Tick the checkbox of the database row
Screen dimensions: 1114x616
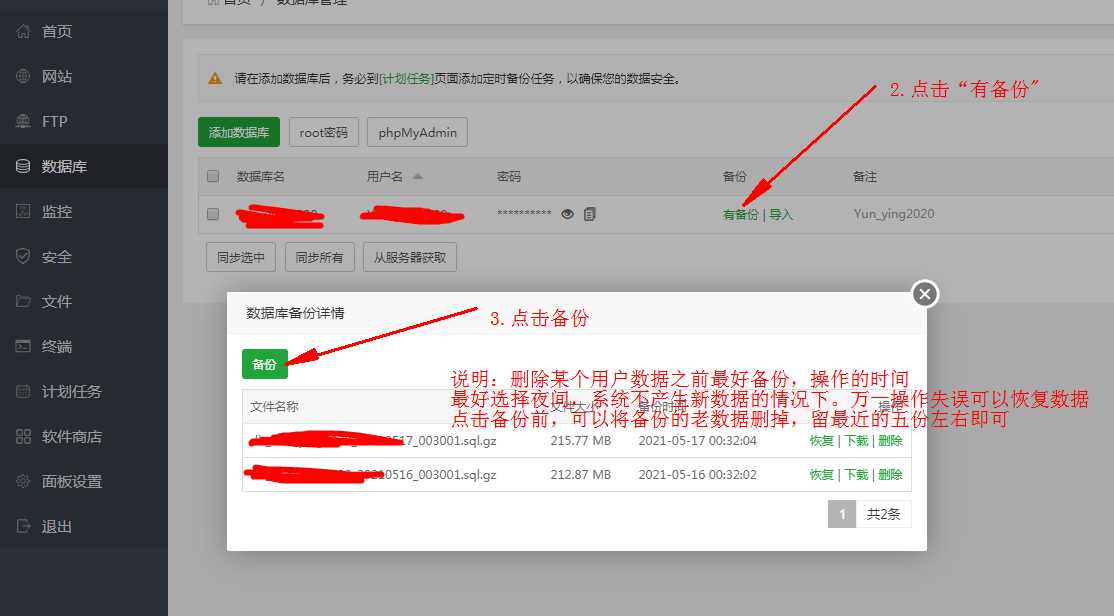point(213,214)
